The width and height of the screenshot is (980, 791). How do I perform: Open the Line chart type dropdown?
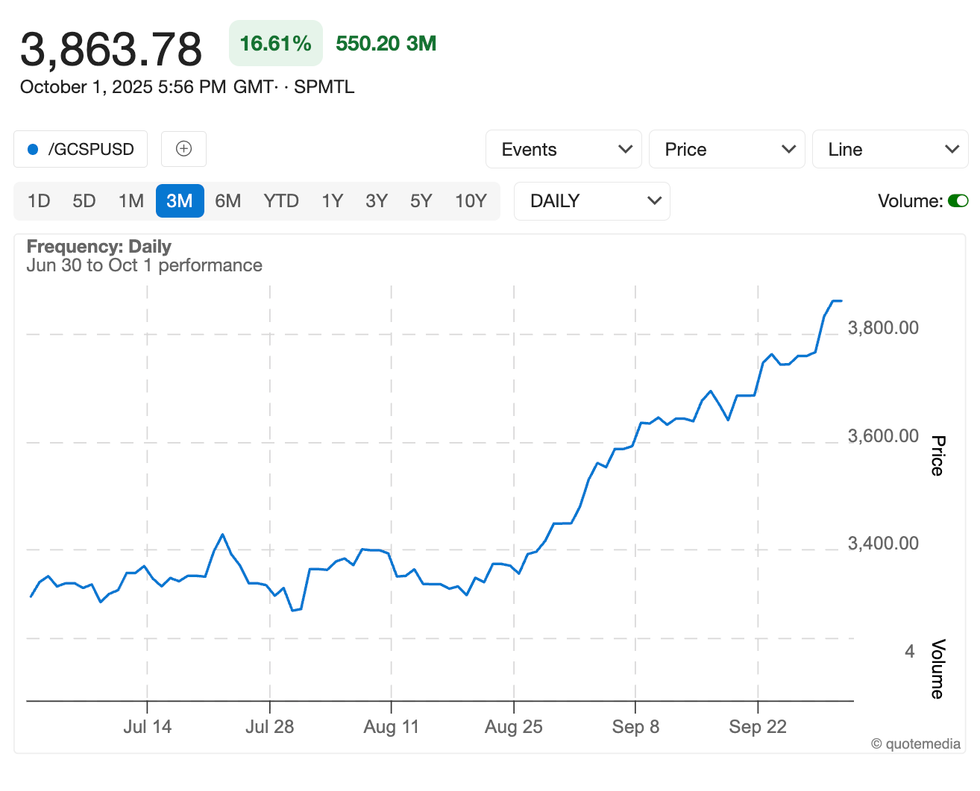(x=889, y=150)
